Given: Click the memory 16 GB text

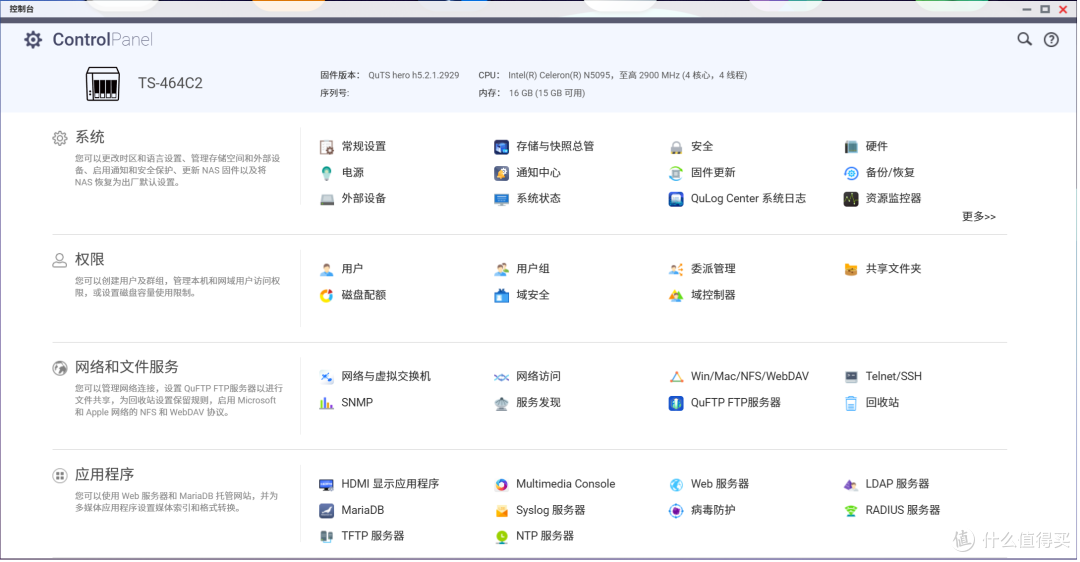Looking at the screenshot, I should click(547, 93).
